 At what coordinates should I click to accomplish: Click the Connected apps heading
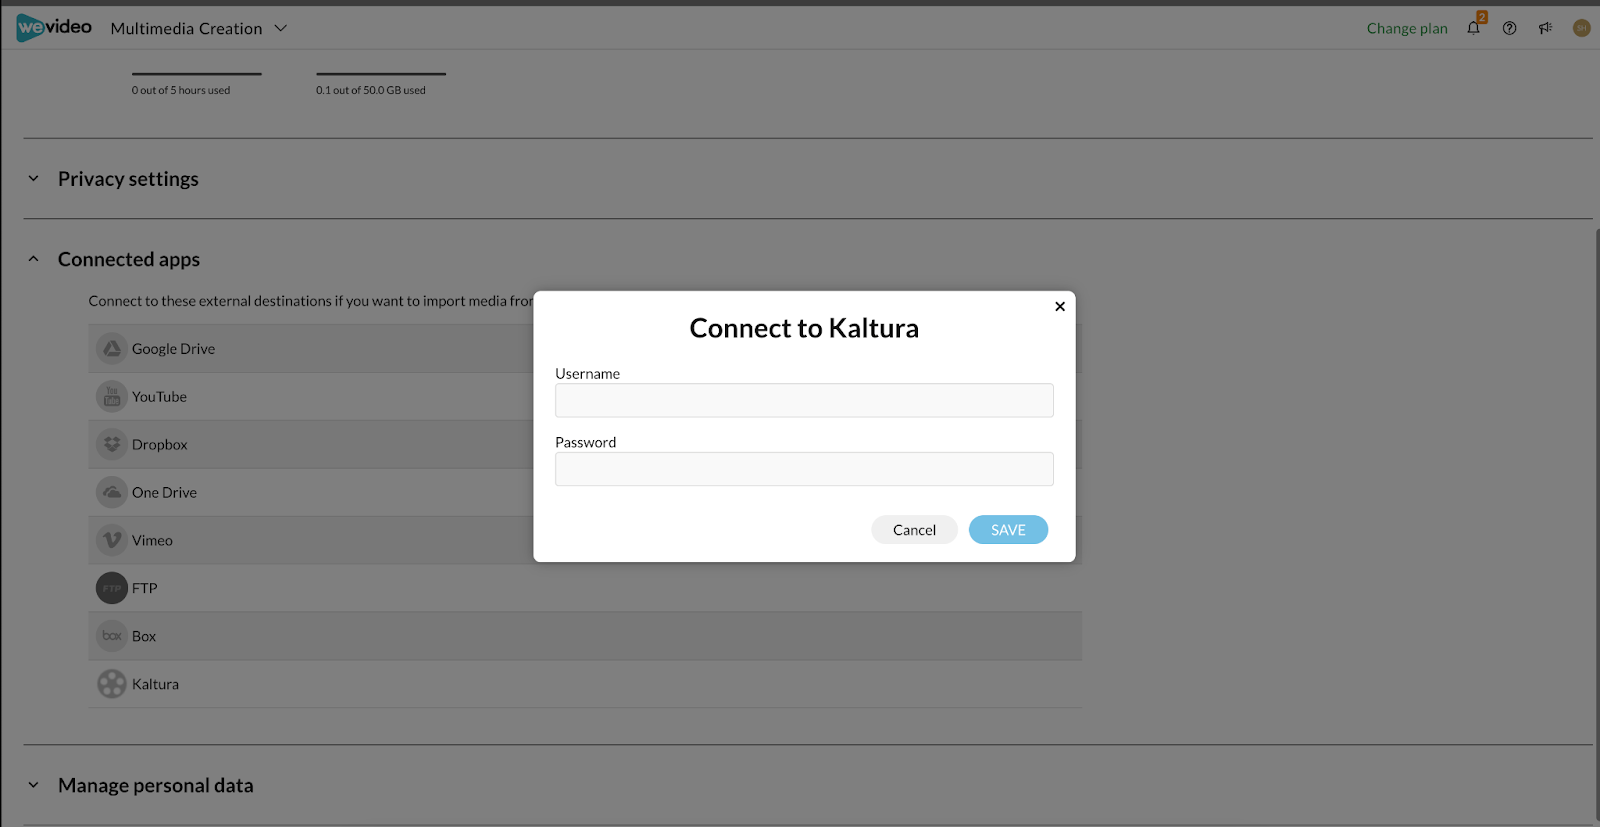[129, 260]
